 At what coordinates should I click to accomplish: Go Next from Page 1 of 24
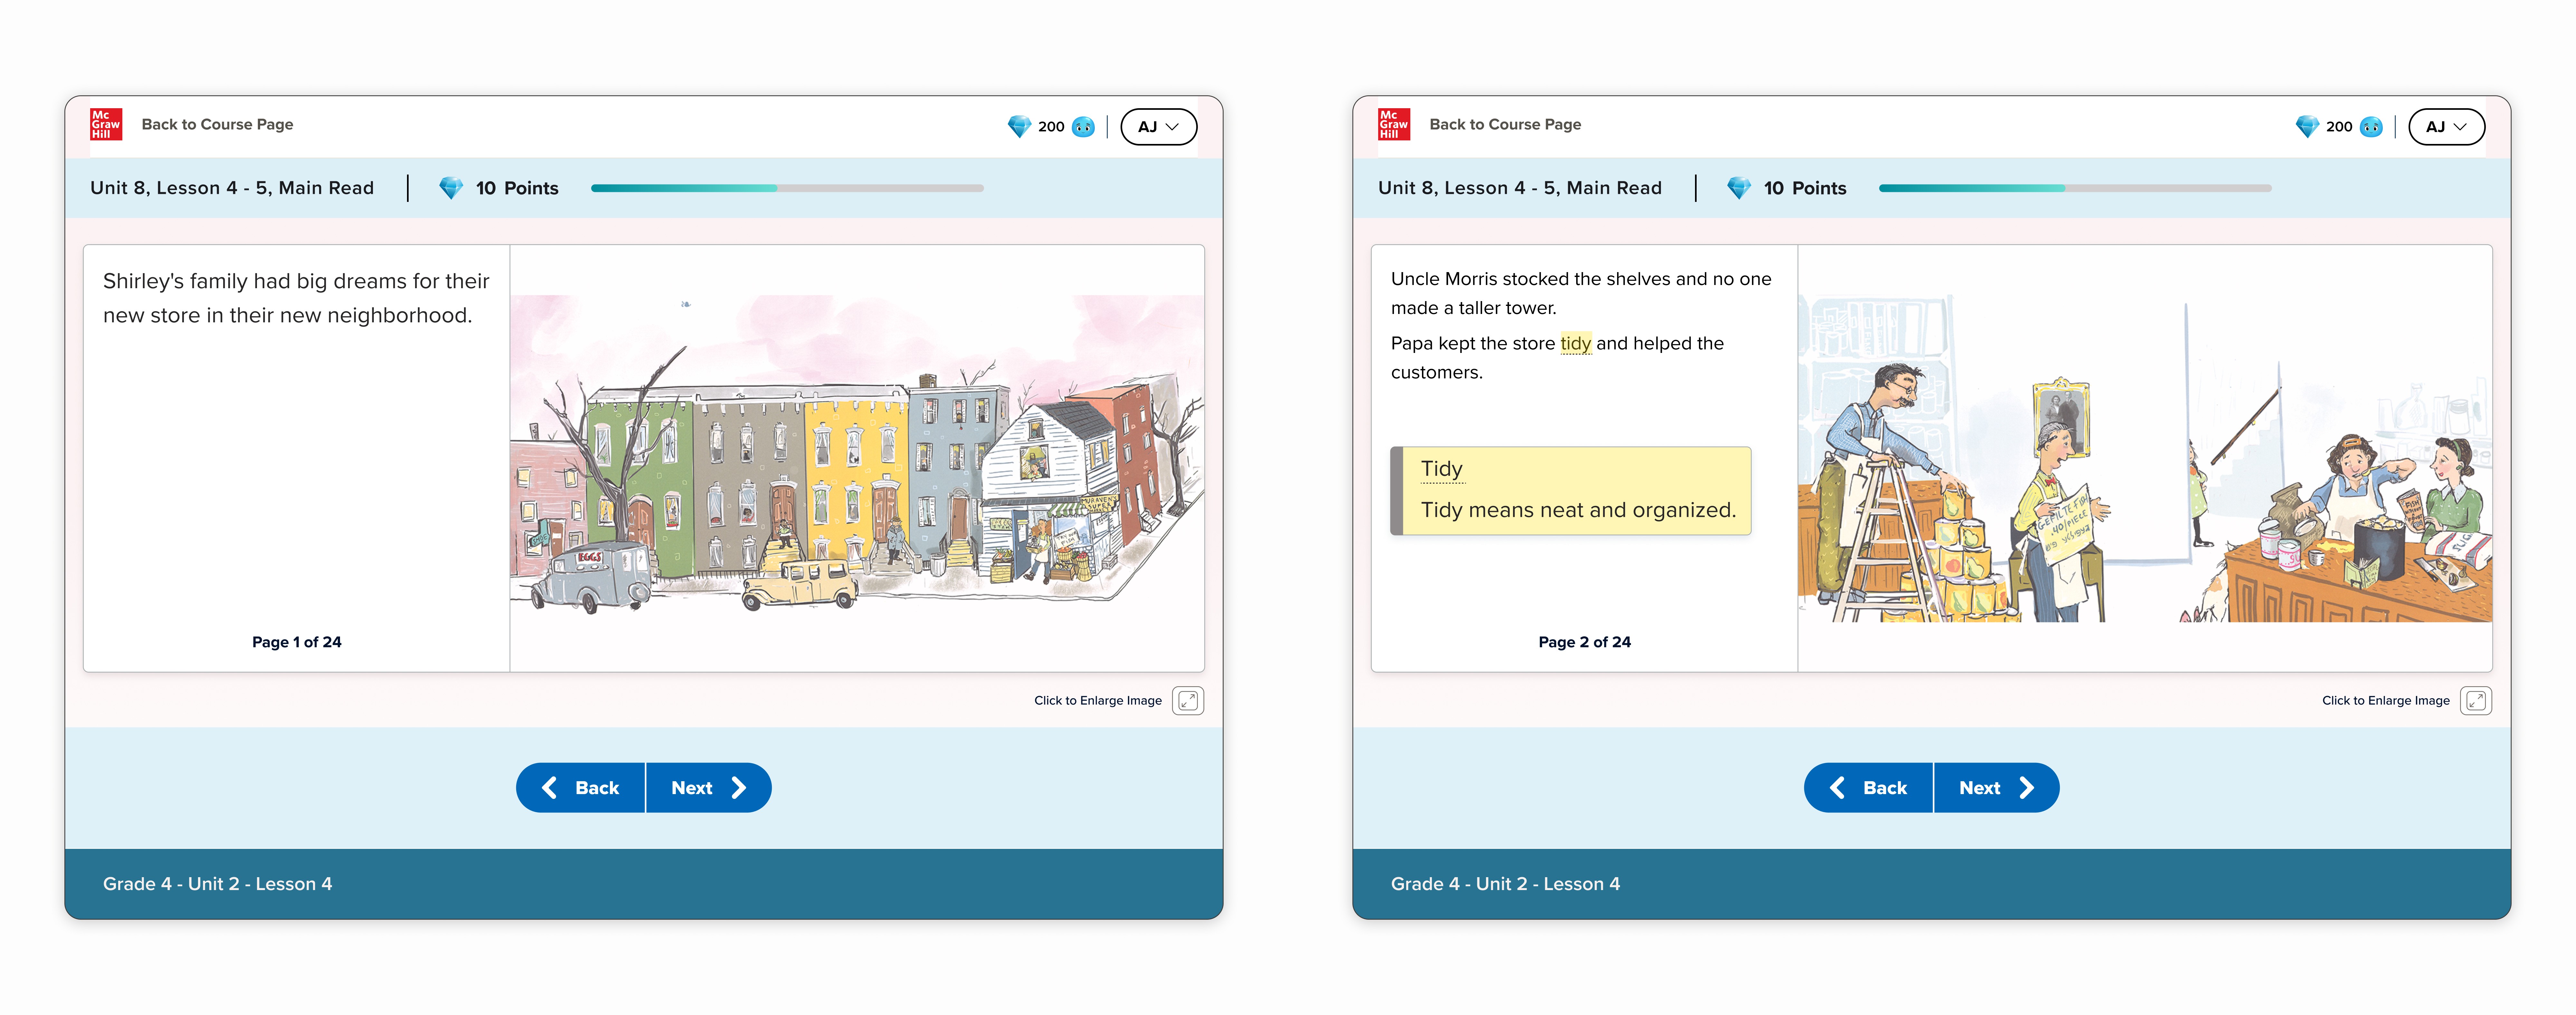tap(709, 788)
